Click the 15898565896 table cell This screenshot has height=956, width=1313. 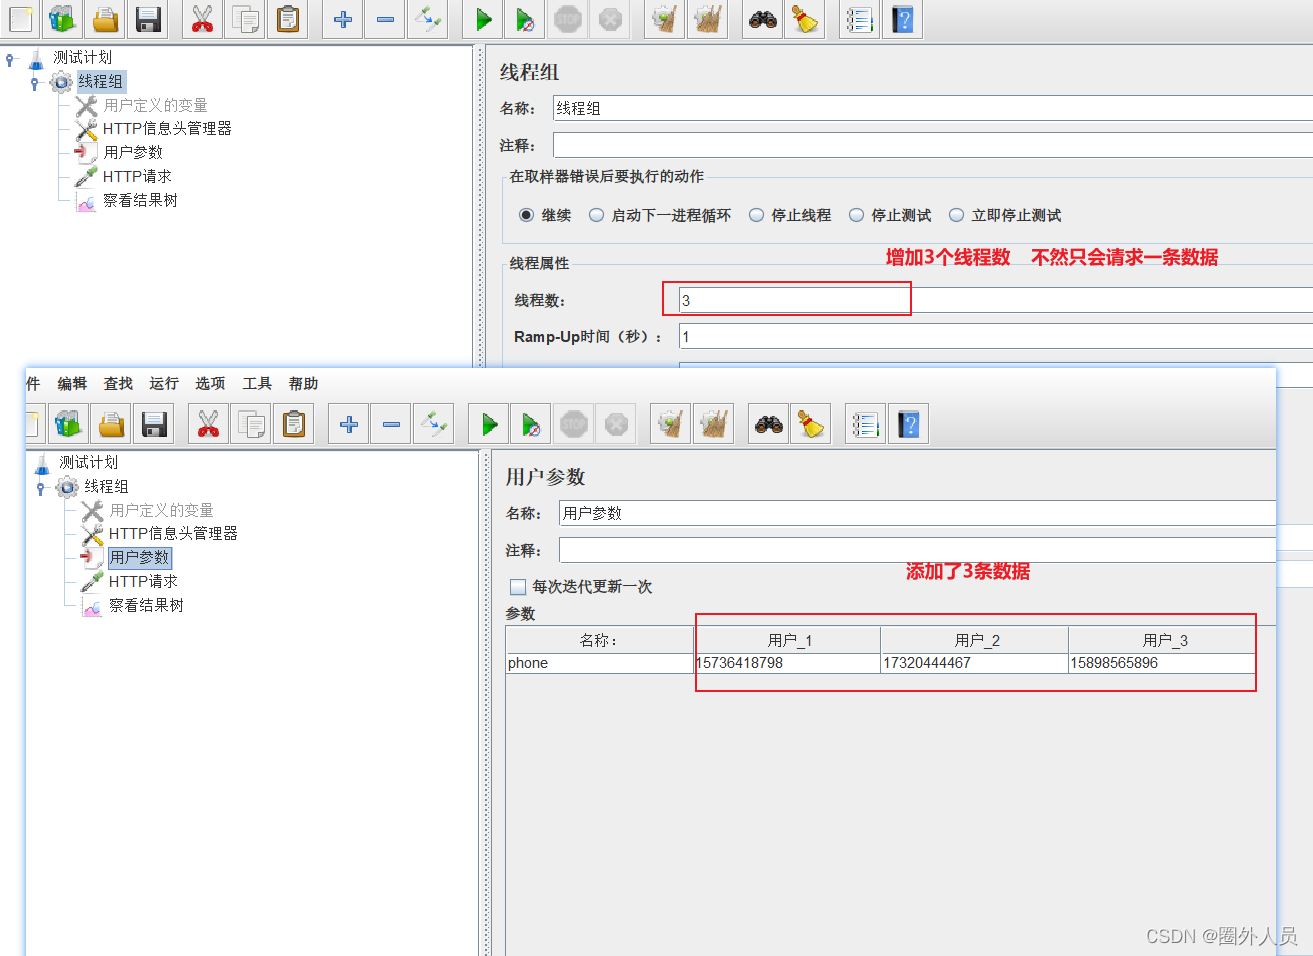(1163, 663)
